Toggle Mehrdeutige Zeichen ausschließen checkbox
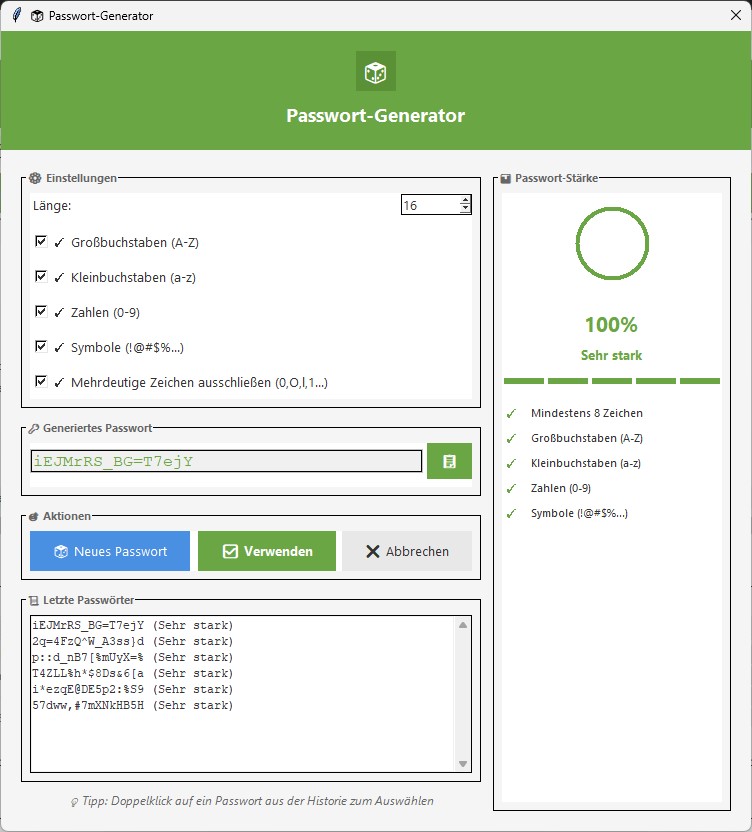The width and height of the screenshot is (752, 832). 41,382
